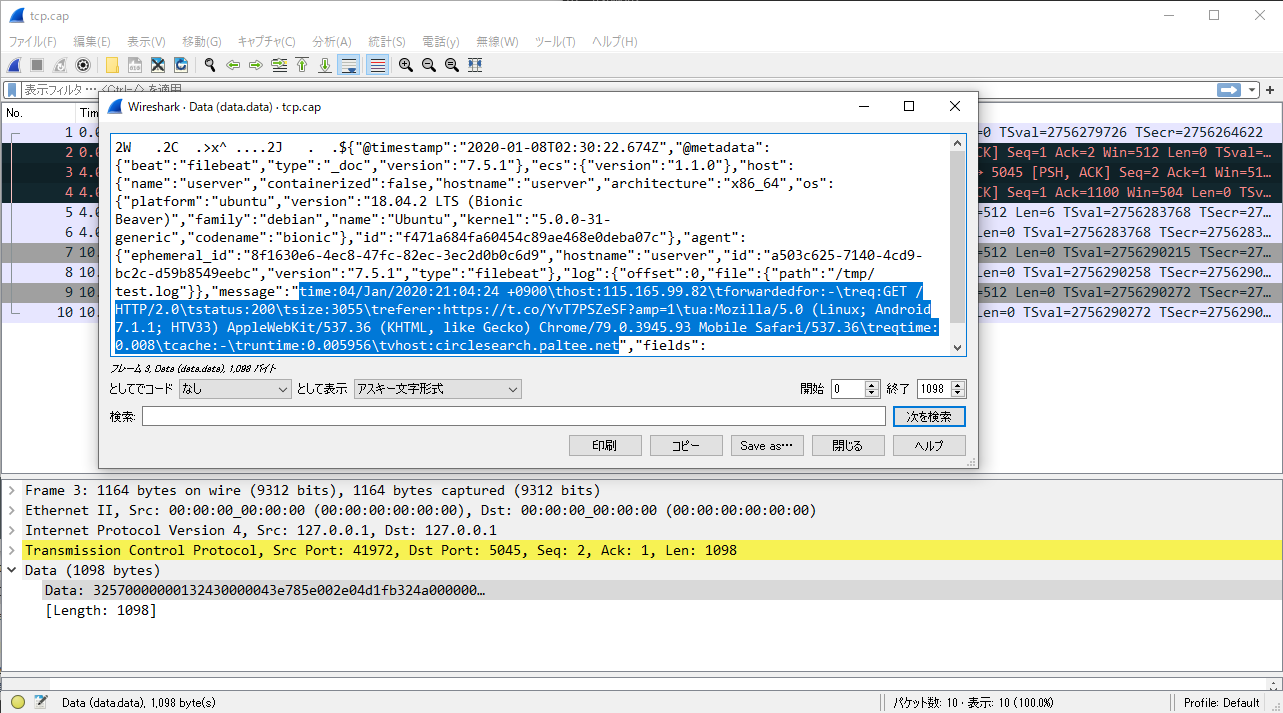Click the 'コピー' button
Viewport: 1283px width, 713px height.
point(686,446)
